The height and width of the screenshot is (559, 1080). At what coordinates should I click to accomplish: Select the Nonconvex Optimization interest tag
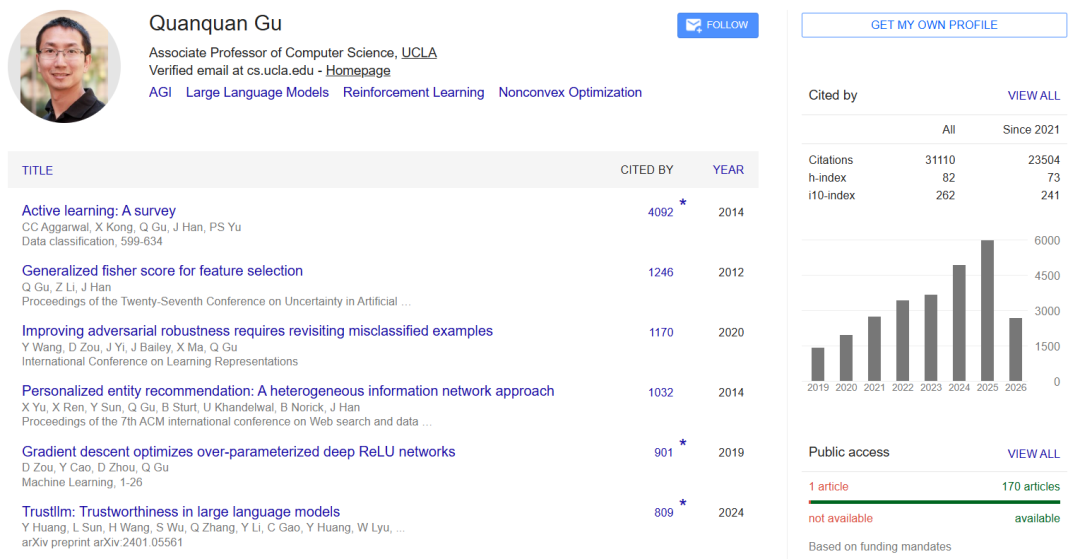pyautogui.click(x=570, y=92)
